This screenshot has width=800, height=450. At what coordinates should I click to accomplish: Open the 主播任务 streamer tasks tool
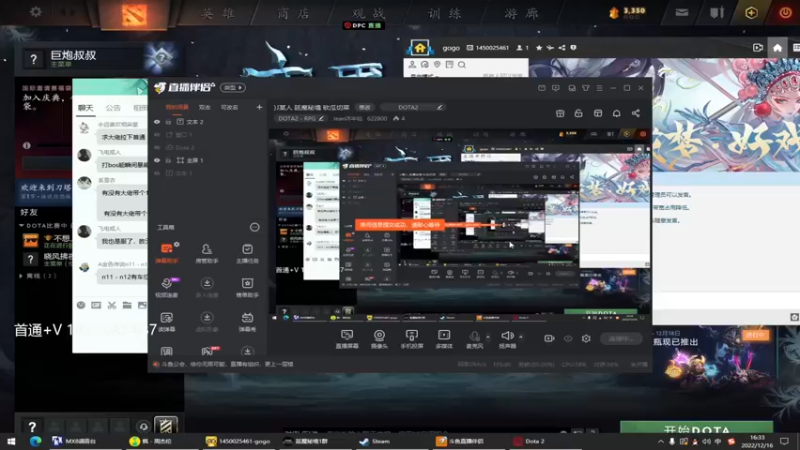point(247,253)
